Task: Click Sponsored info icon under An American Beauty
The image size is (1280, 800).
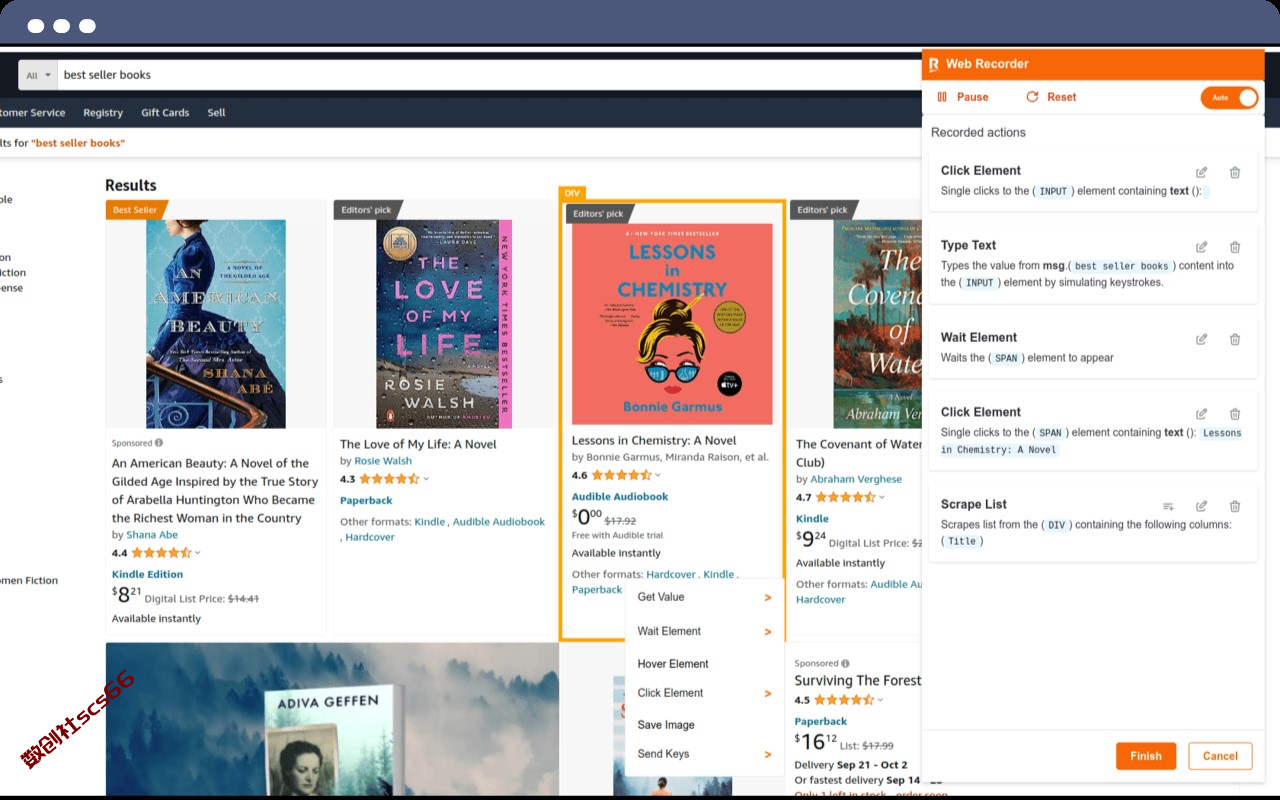Action: pyautogui.click(x=159, y=443)
